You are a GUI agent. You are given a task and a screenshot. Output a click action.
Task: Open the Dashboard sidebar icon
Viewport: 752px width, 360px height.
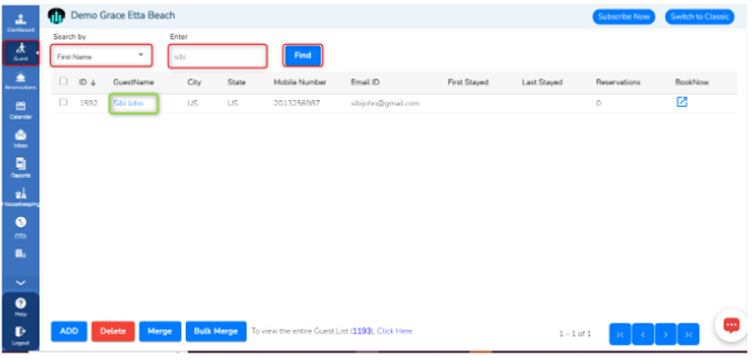[20, 23]
